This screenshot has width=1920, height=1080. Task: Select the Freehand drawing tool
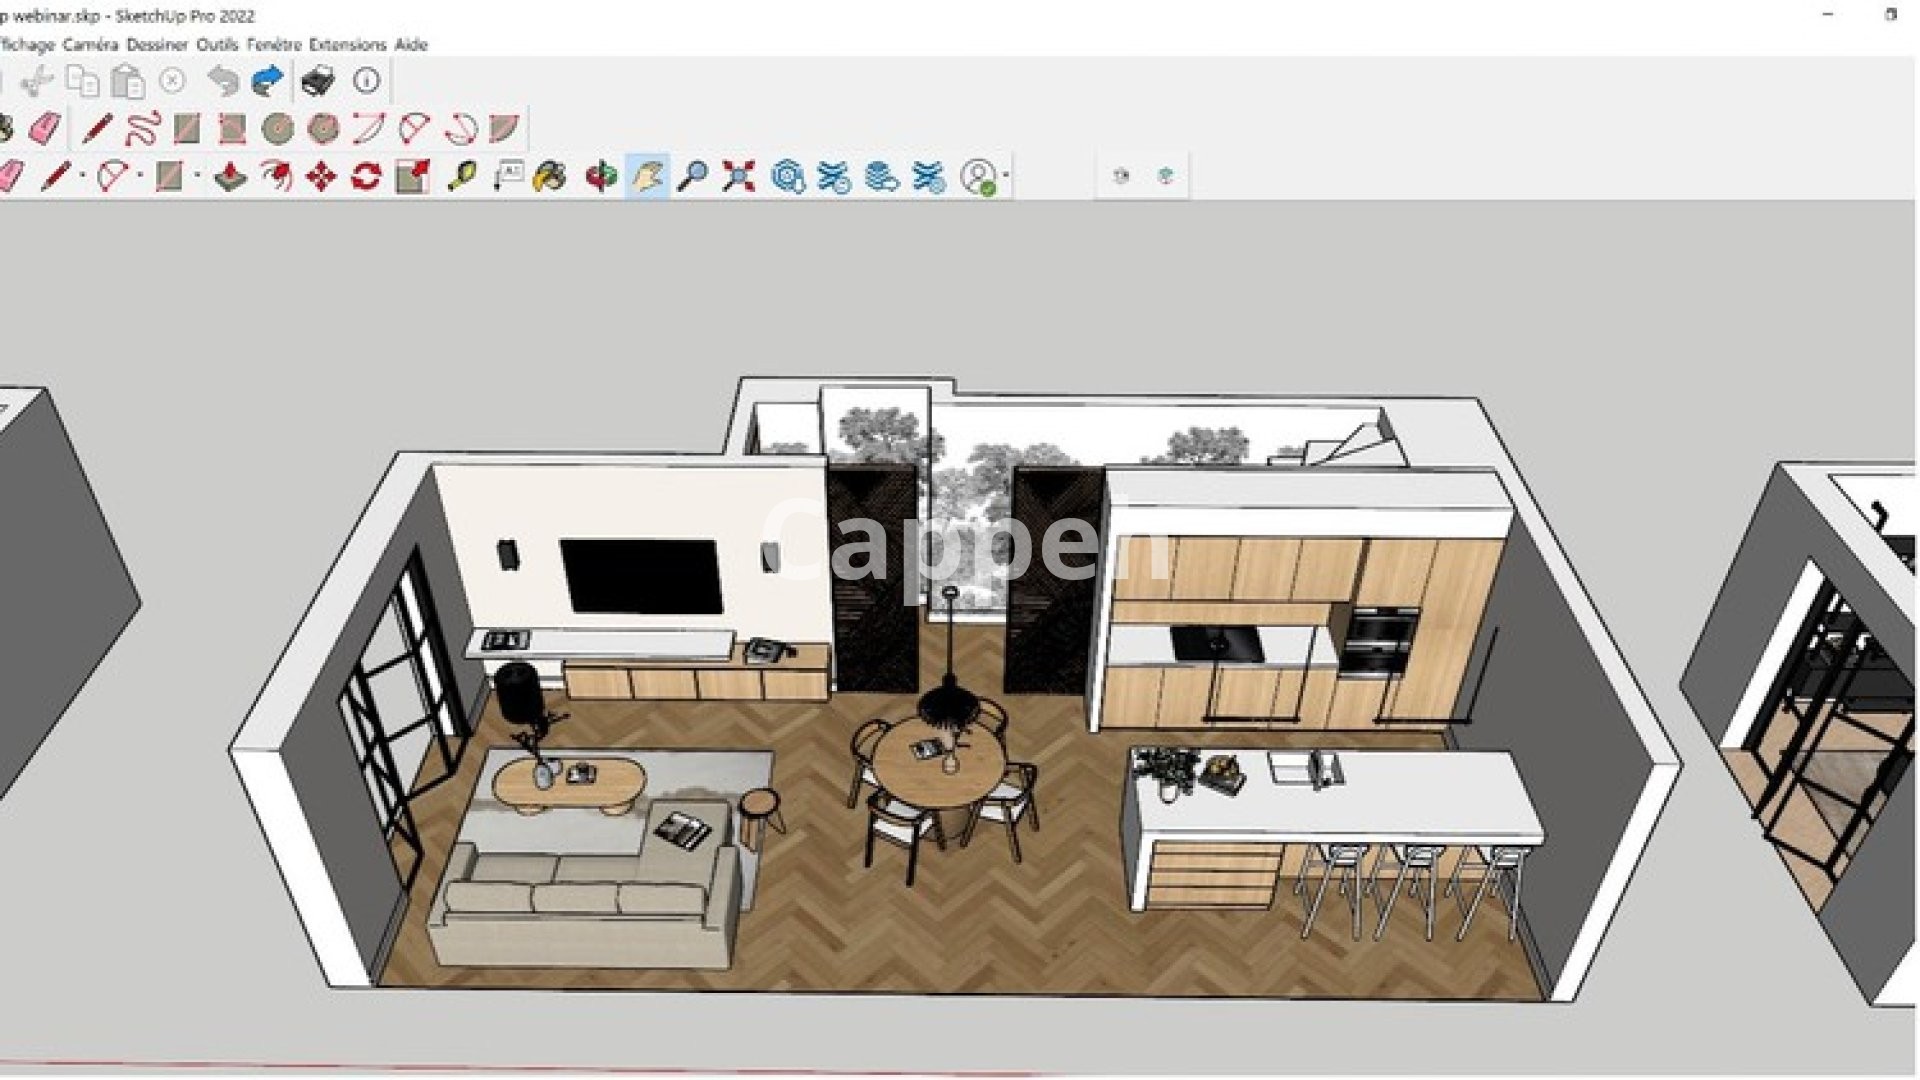[142, 129]
